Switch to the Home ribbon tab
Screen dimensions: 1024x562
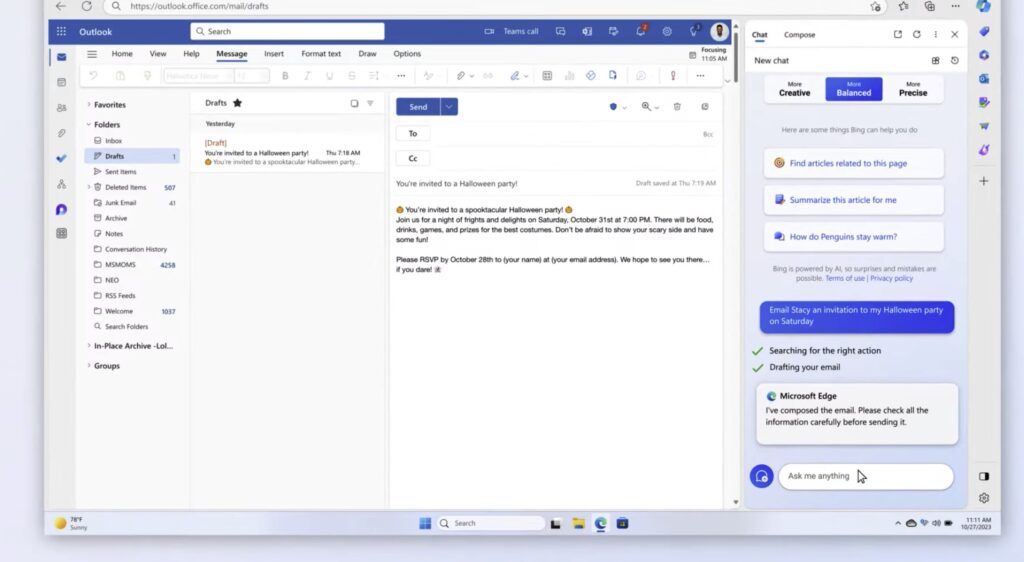tap(122, 54)
